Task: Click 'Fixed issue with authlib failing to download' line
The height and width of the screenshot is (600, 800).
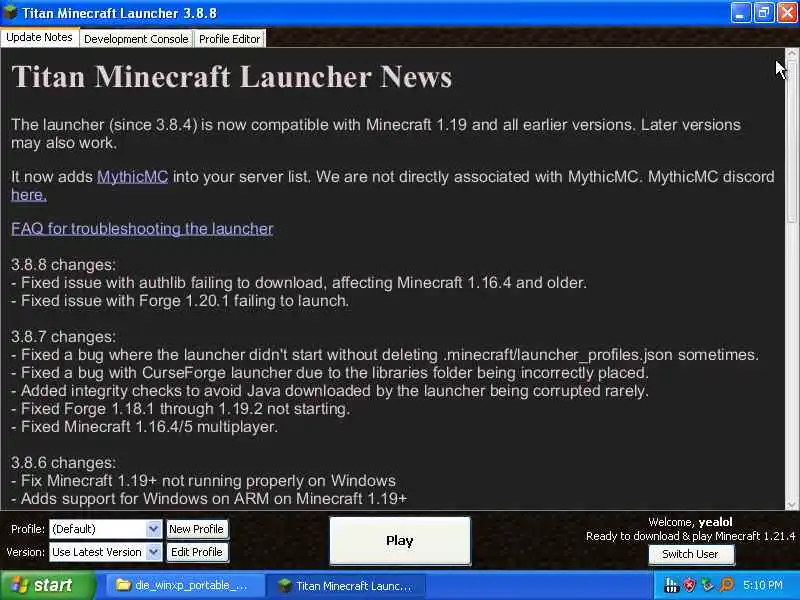Action: 299,283
